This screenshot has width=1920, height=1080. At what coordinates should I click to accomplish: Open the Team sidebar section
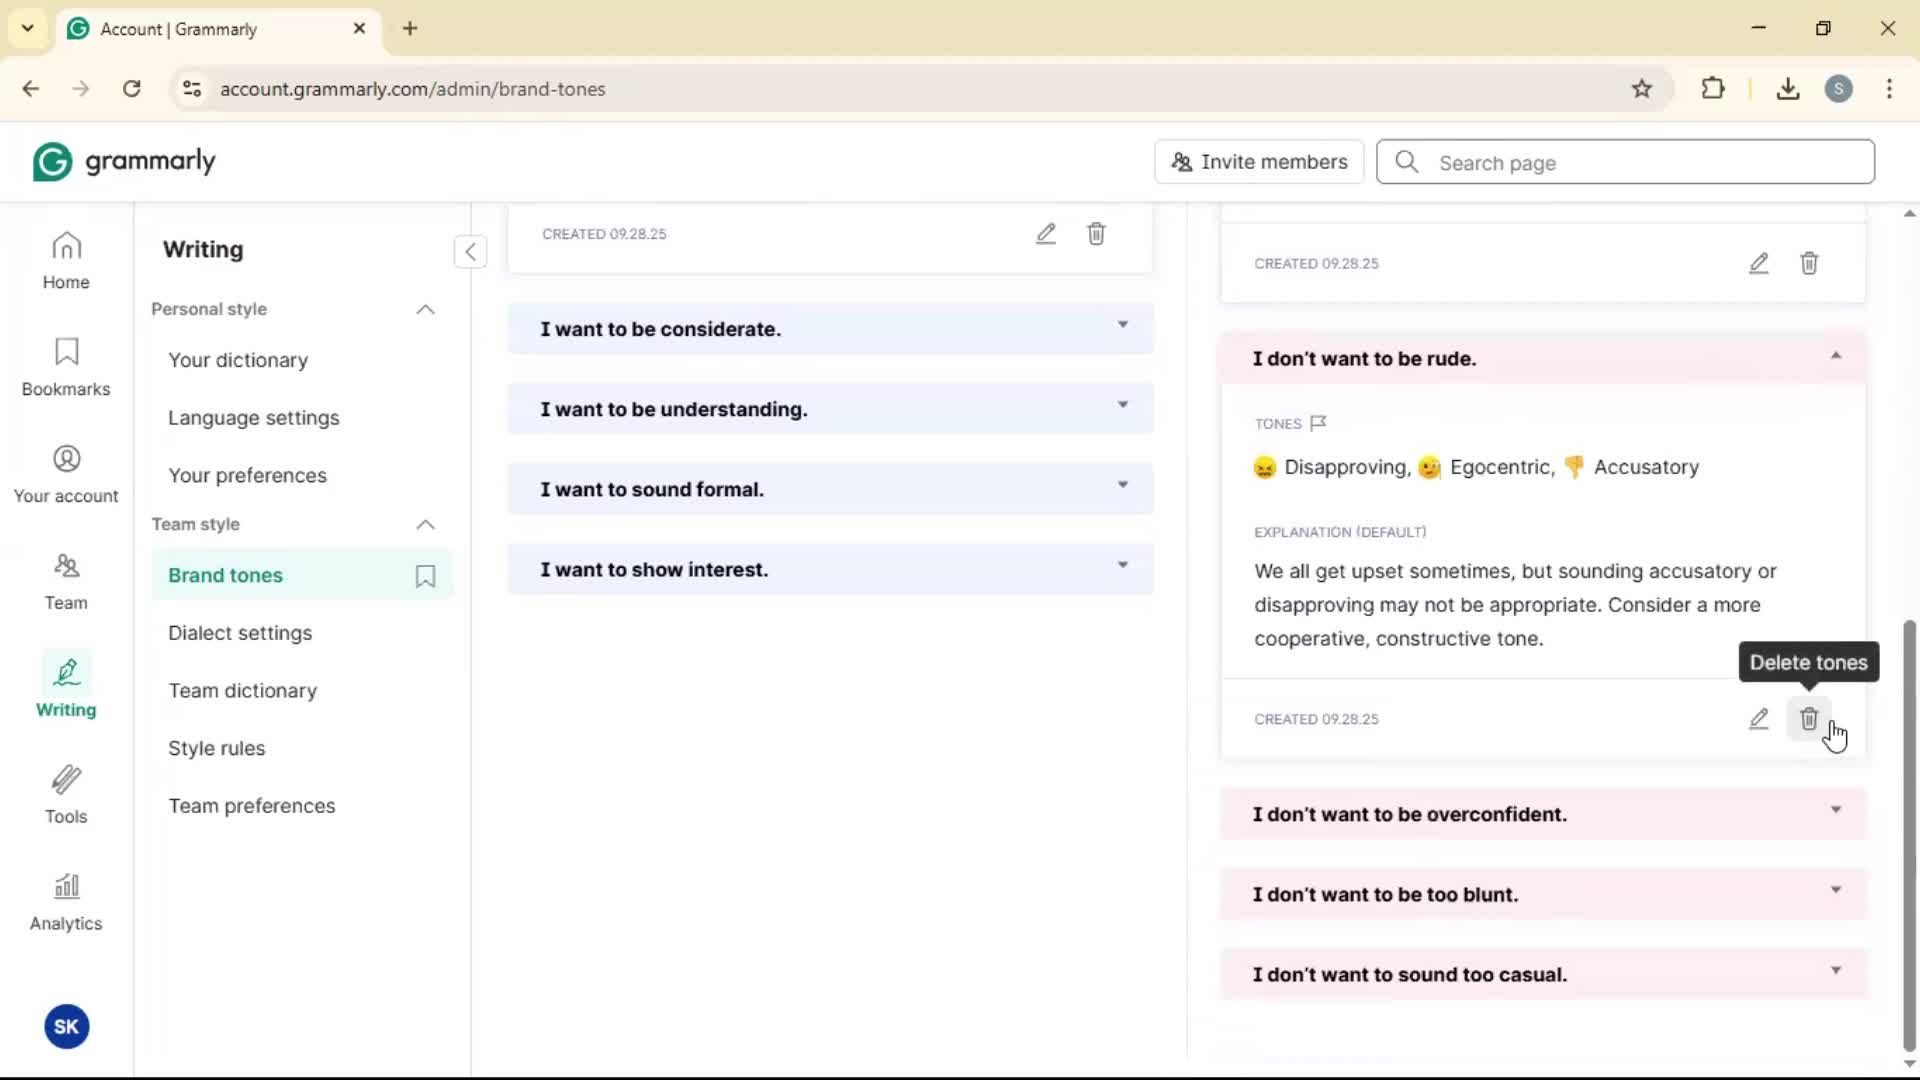(x=66, y=581)
